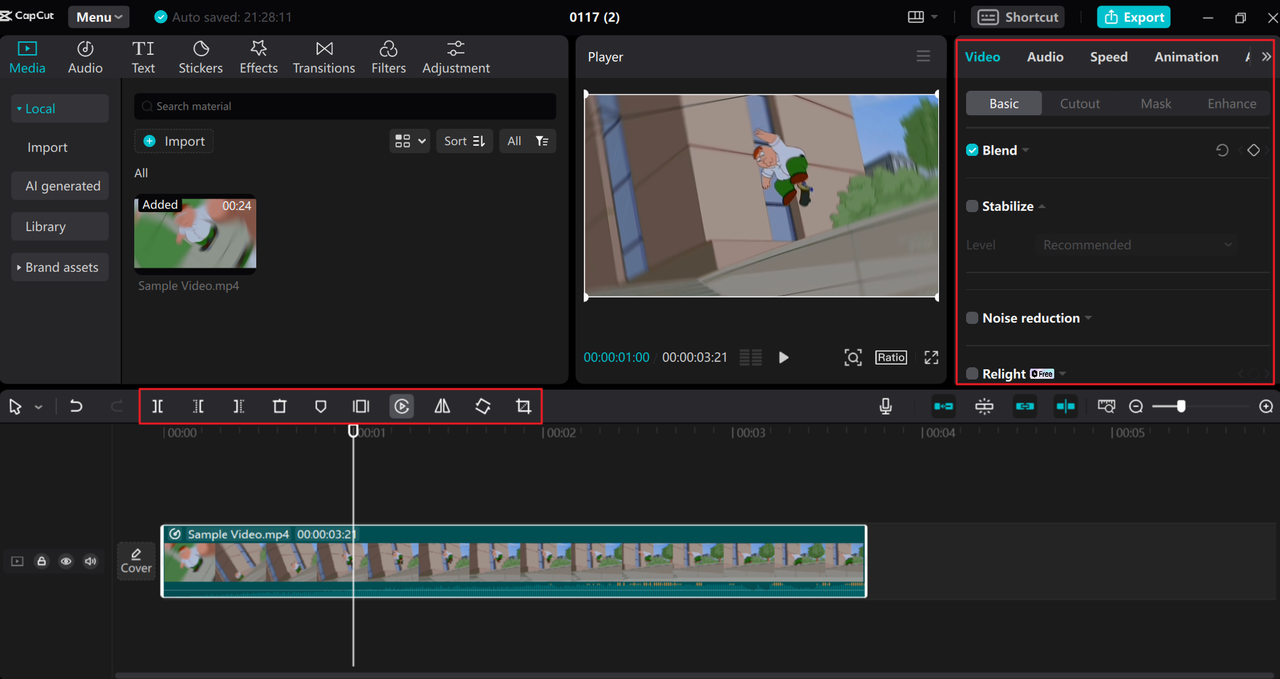Click the timeline cover preview icon

coord(1106,406)
